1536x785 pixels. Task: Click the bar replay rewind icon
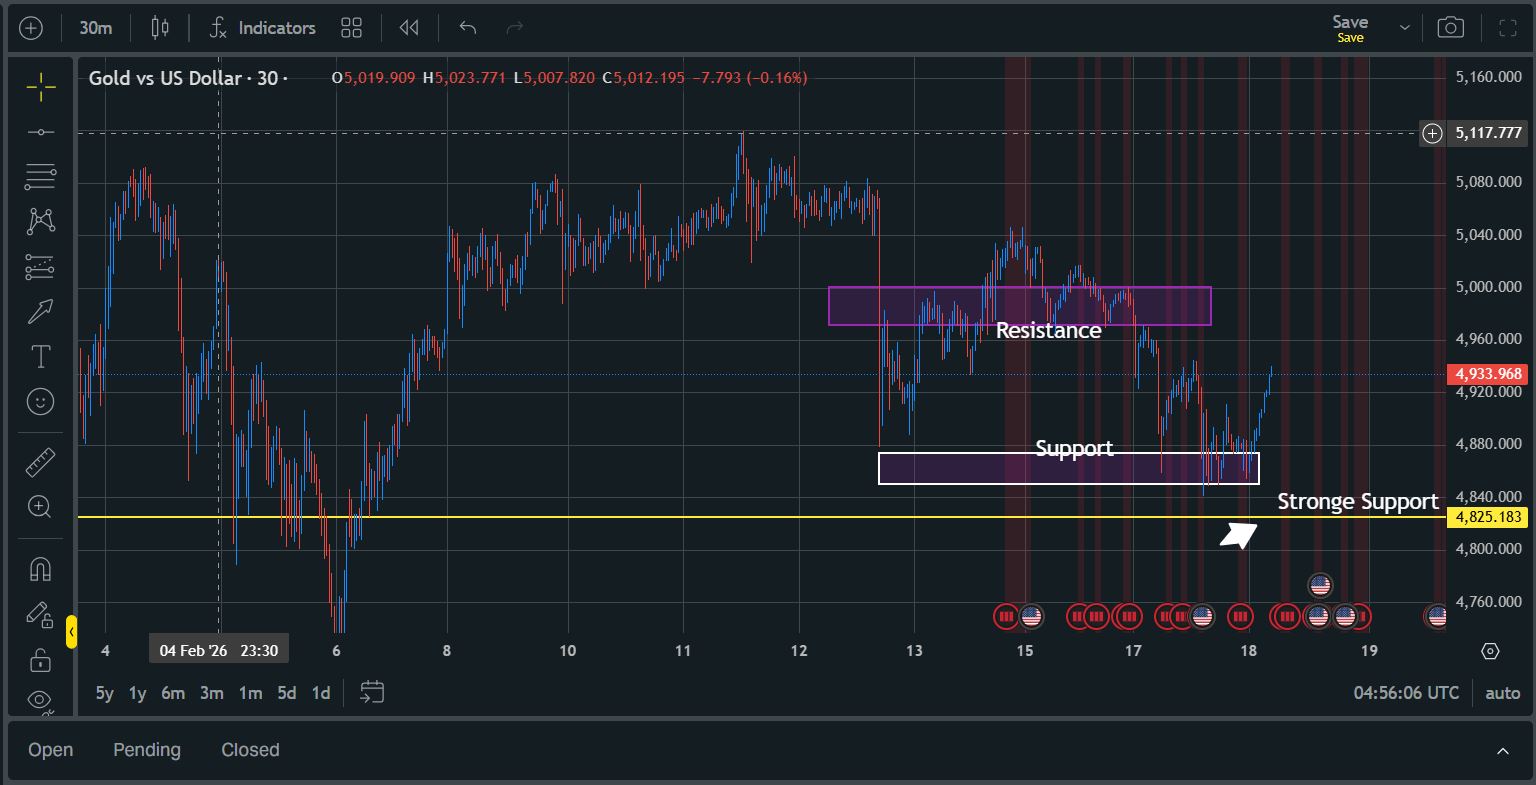[x=409, y=28]
